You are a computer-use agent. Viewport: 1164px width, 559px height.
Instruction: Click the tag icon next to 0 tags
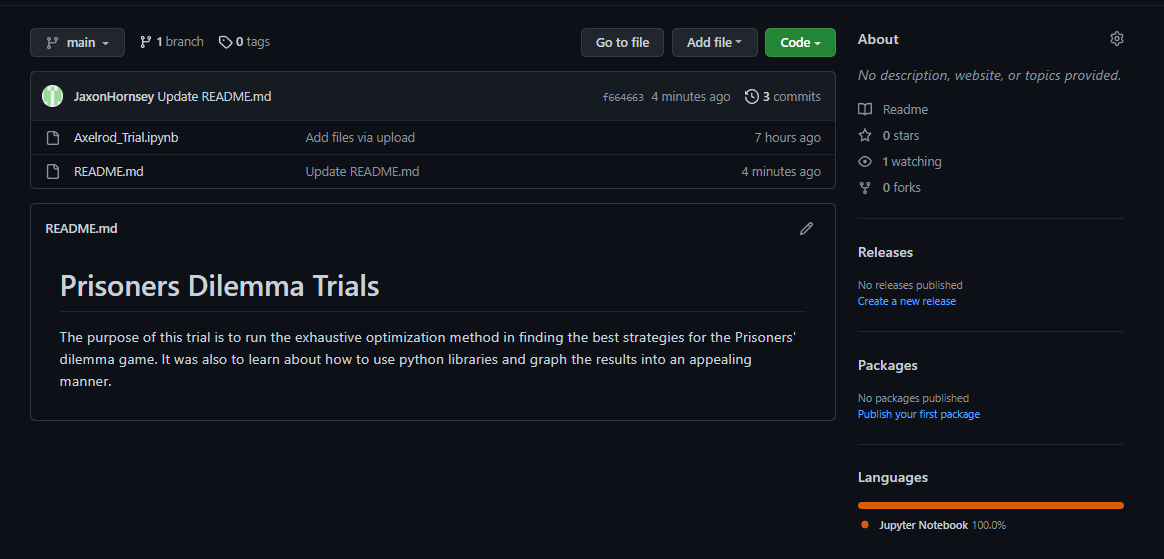226,42
